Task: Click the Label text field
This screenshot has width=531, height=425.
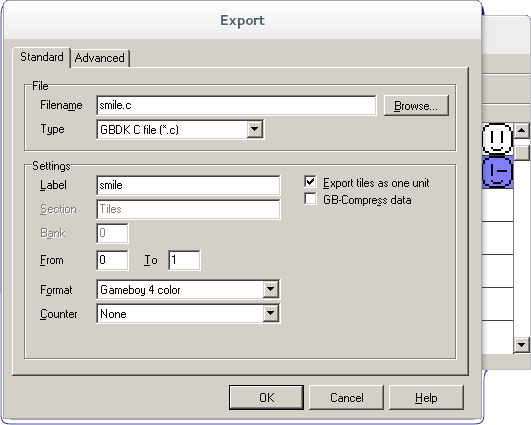Action: point(188,185)
